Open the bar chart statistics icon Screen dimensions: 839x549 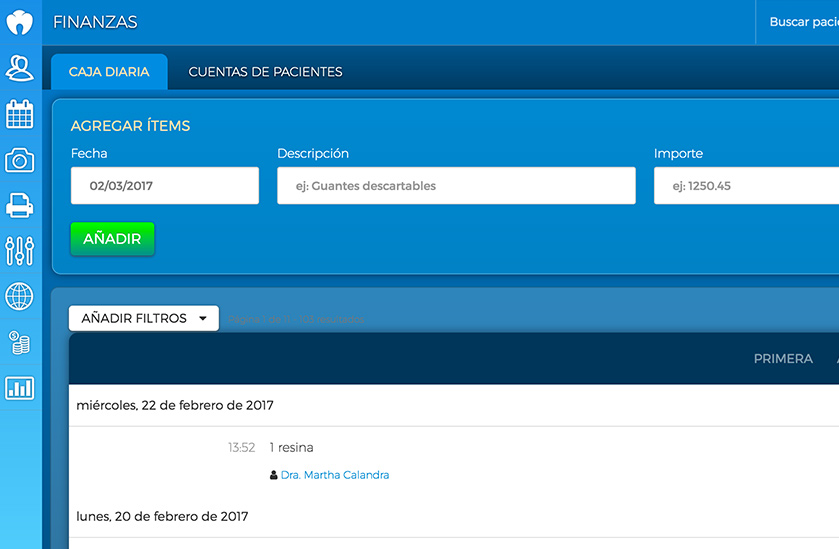click(20, 388)
